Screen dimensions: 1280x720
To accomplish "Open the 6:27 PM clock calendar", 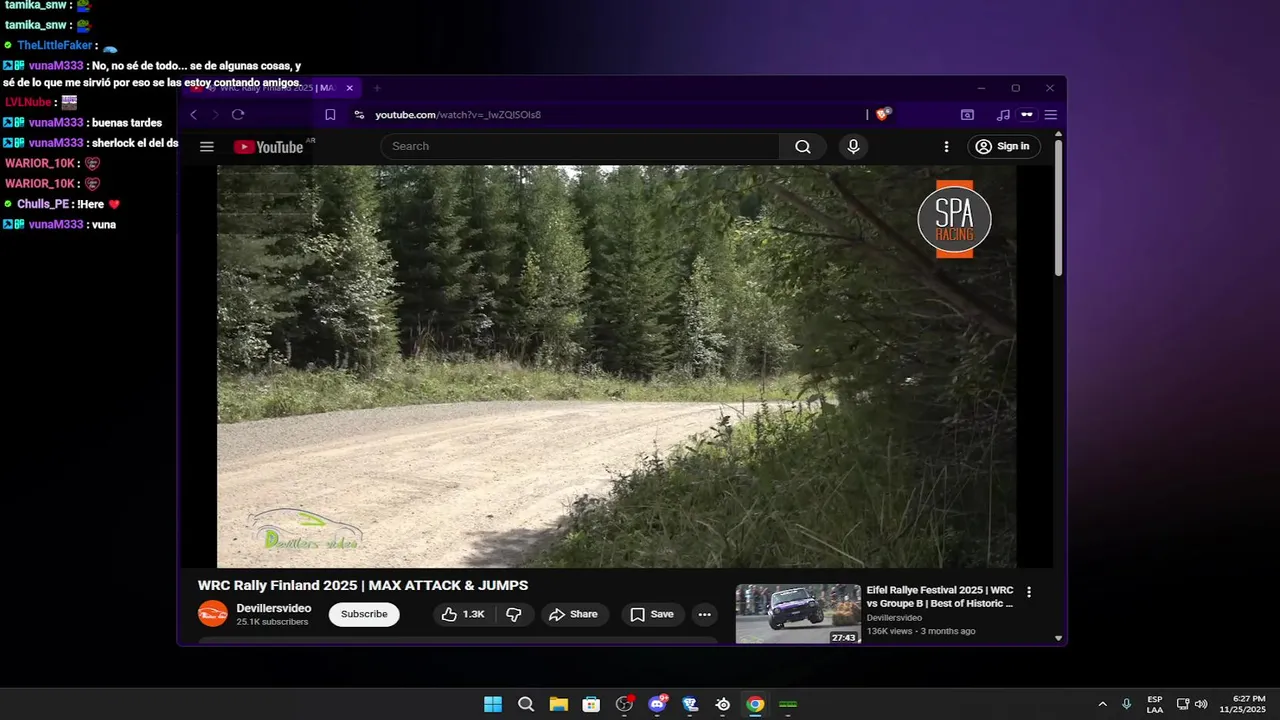I will [1242, 704].
